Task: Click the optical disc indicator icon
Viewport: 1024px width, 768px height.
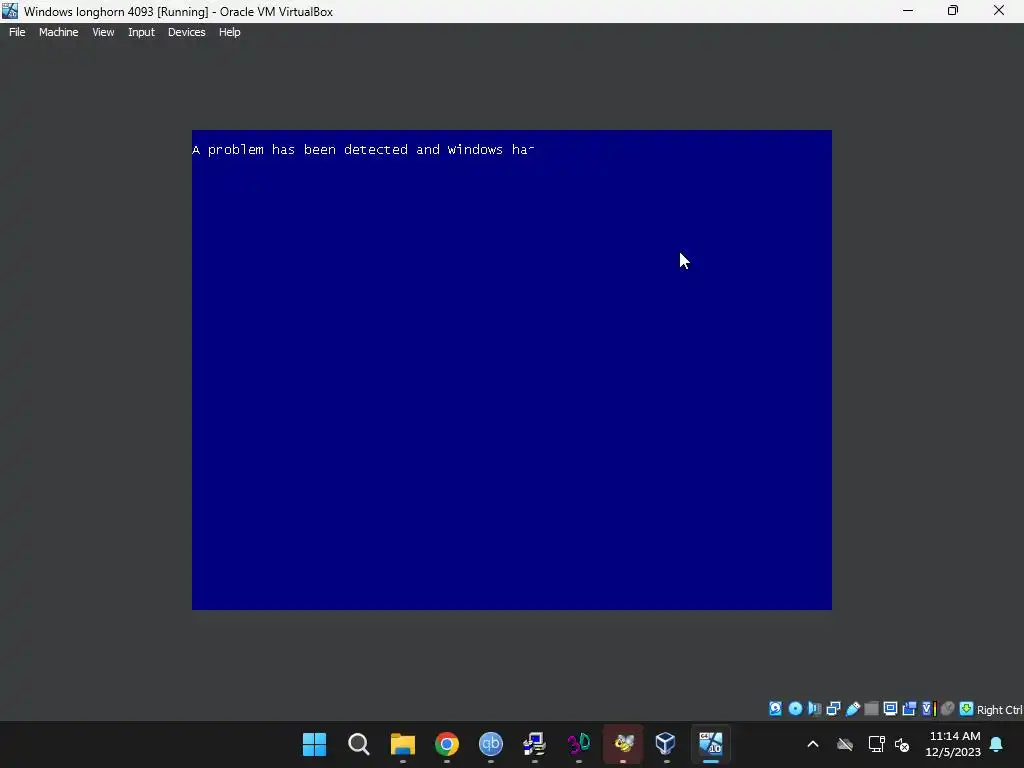Action: (x=795, y=709)
